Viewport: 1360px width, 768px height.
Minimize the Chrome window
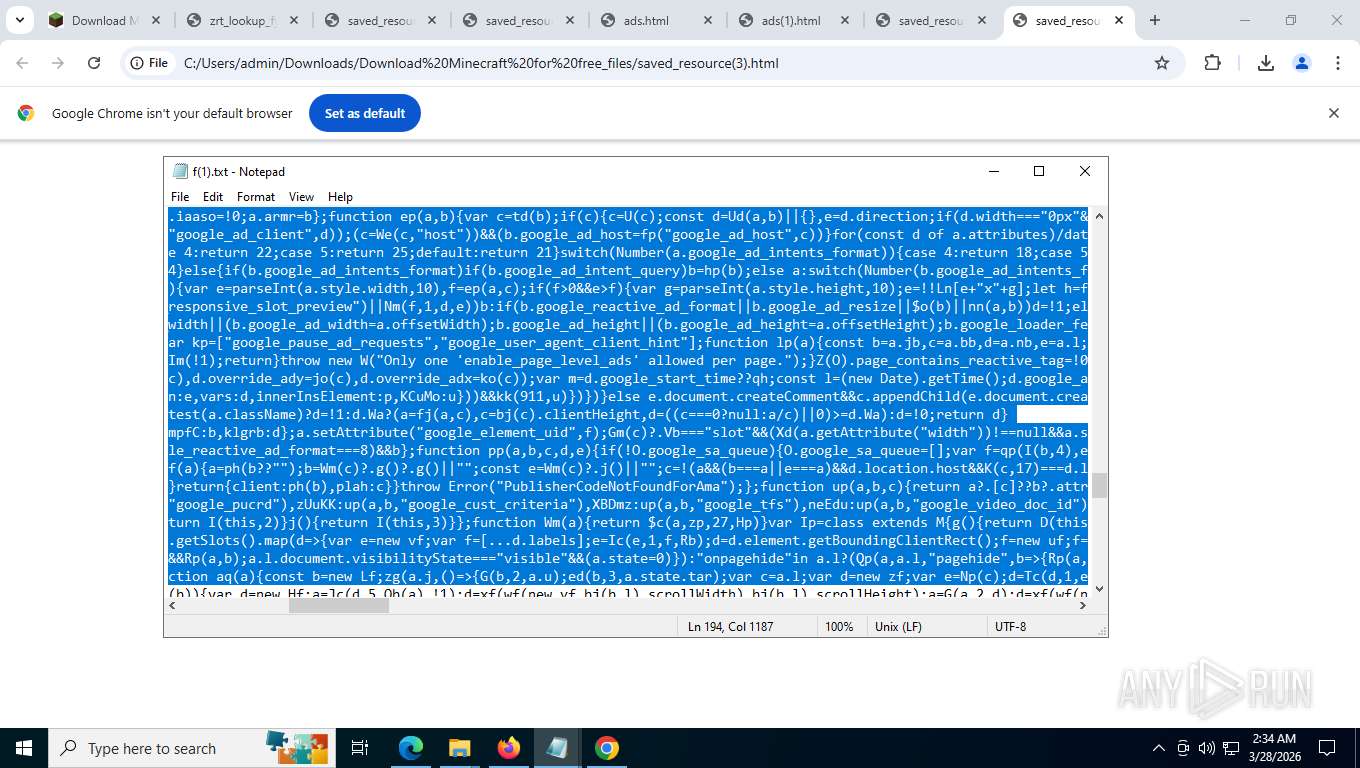1244,20
